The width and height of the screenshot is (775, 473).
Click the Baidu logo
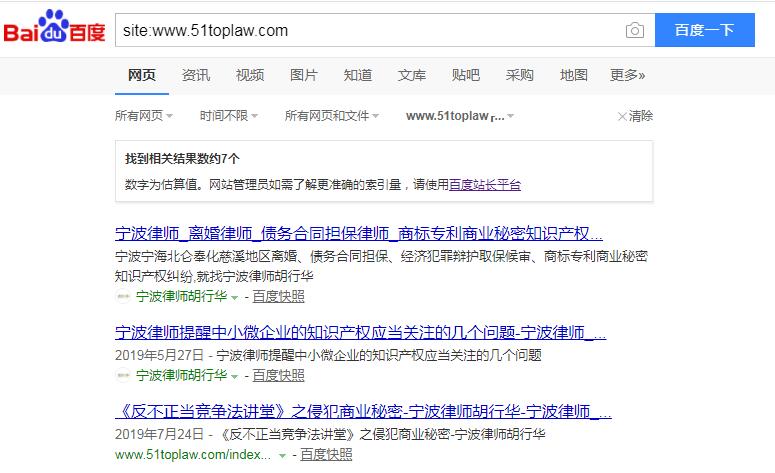coord(54,27)
